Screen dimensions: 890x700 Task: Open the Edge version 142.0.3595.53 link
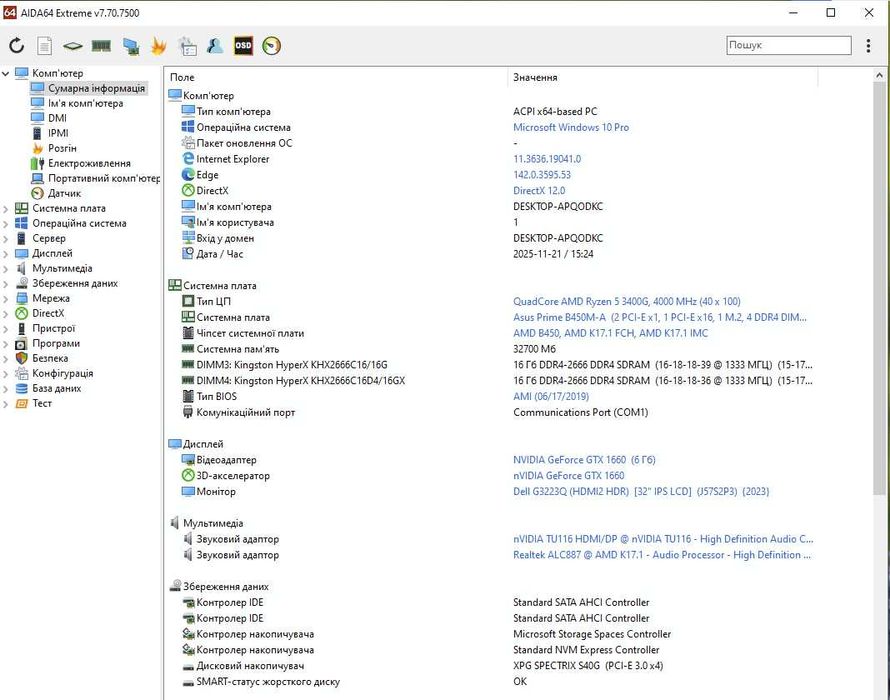(x=541, y=175)
